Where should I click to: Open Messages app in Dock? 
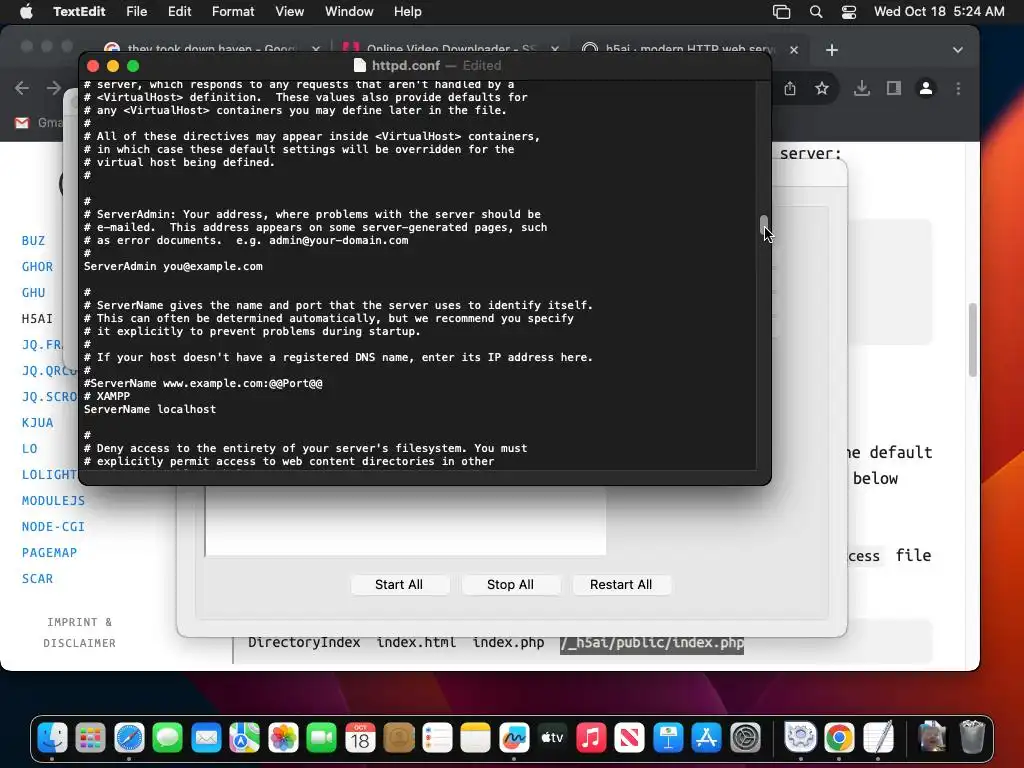pyautogui.click(x=168, y=738)
